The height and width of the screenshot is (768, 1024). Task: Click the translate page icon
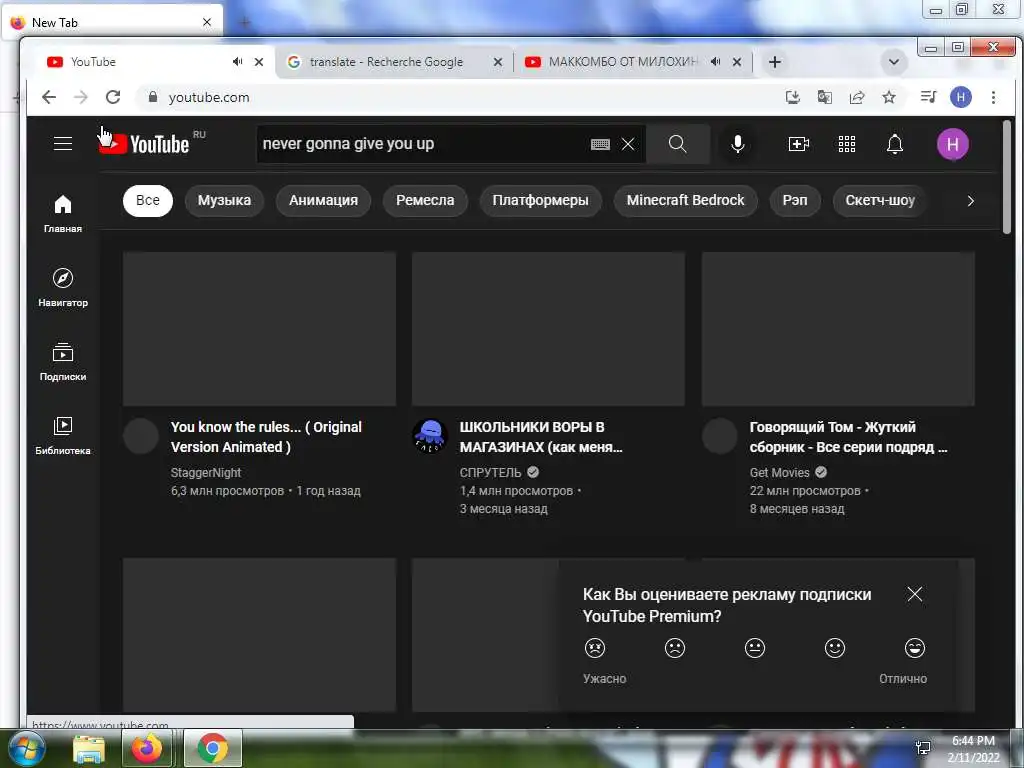pos(825,97)
